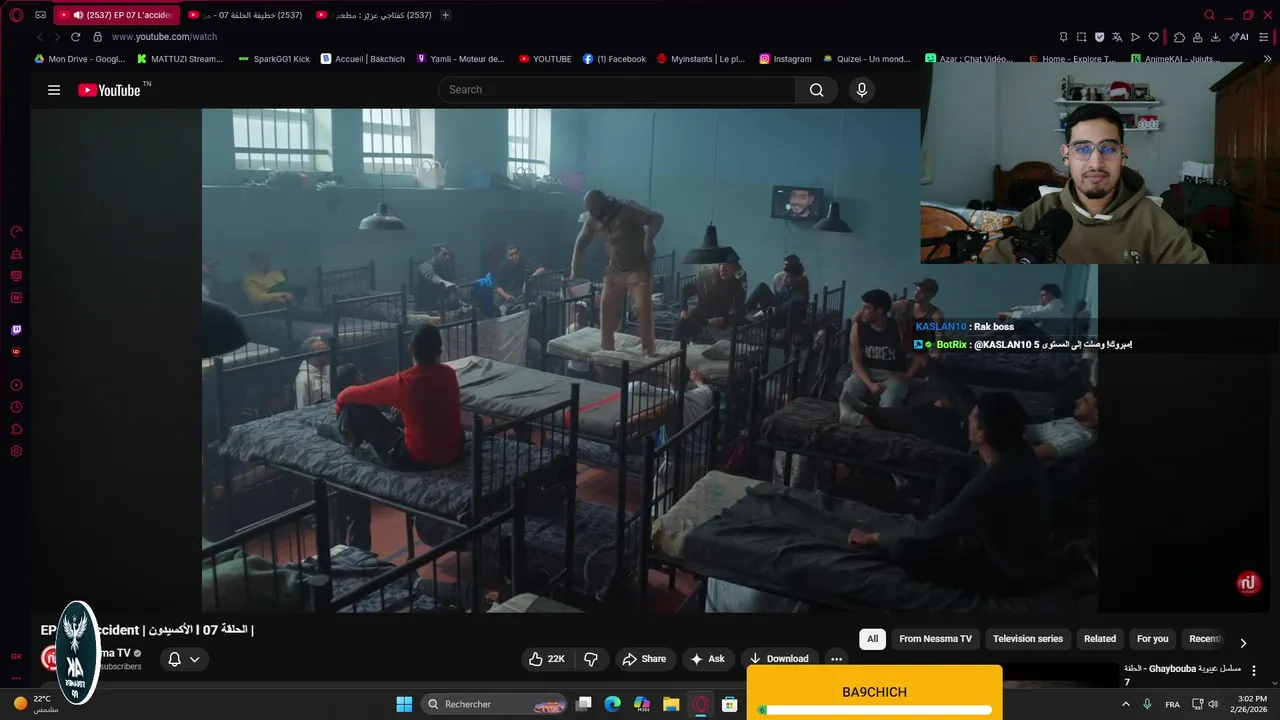Download the video with Download button
Image resolution: width=1280 pixels, height=720 pixels.
[779, 659]
